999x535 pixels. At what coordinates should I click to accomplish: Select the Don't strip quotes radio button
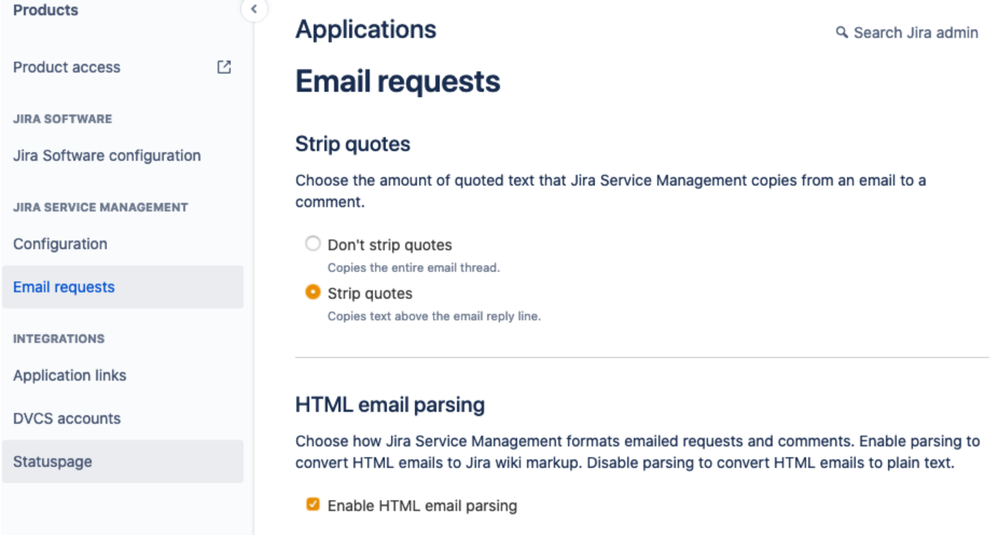(313, 243)
